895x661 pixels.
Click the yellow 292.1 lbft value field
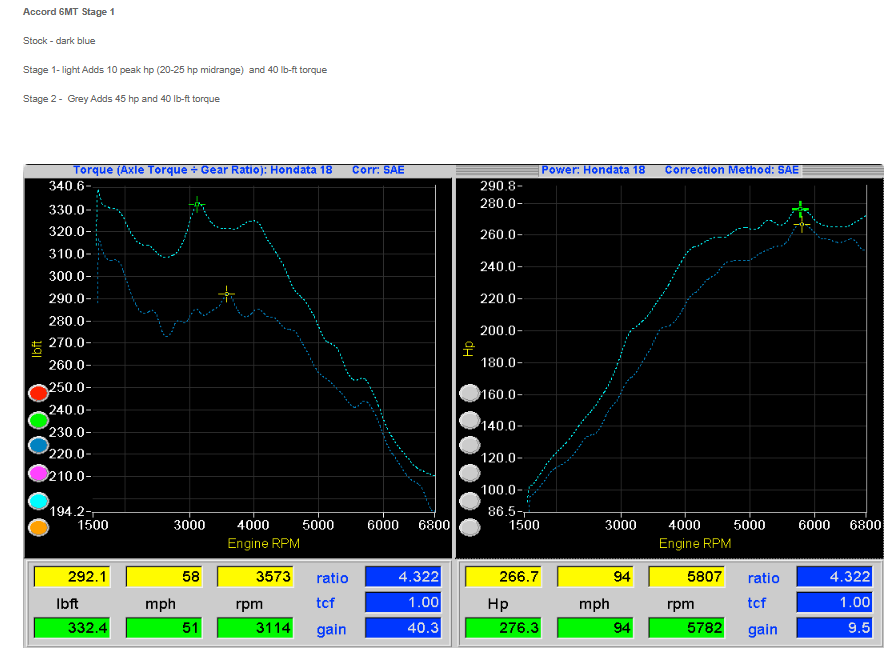tap(72, 577)
